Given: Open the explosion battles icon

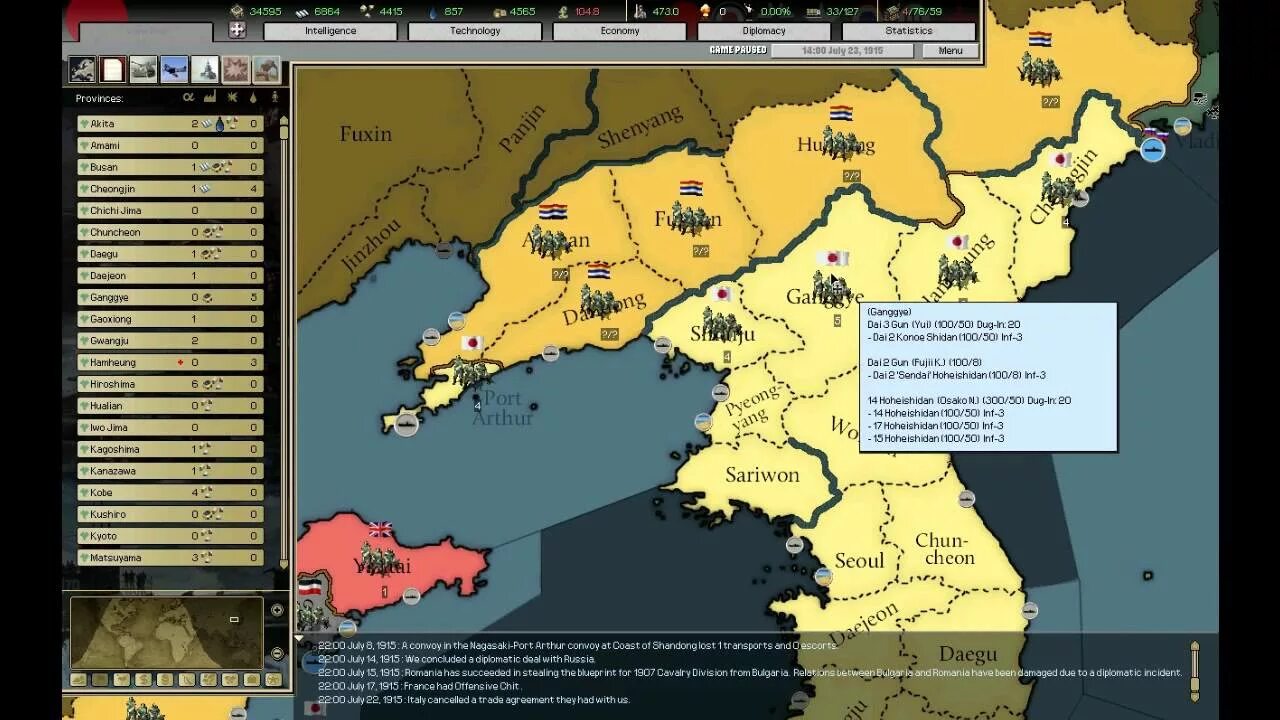Looking at the screenshot, I should [236, 68].
